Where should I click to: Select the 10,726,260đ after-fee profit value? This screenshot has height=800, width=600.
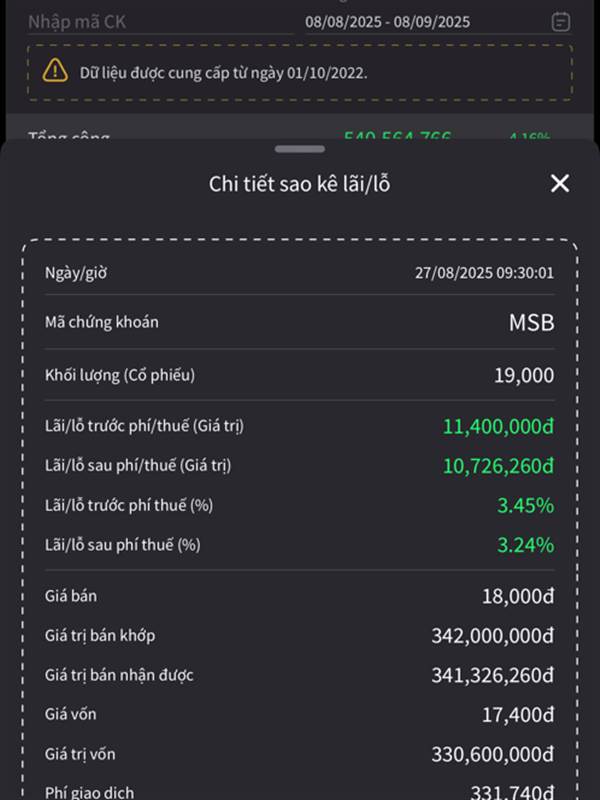click(498, 466)
